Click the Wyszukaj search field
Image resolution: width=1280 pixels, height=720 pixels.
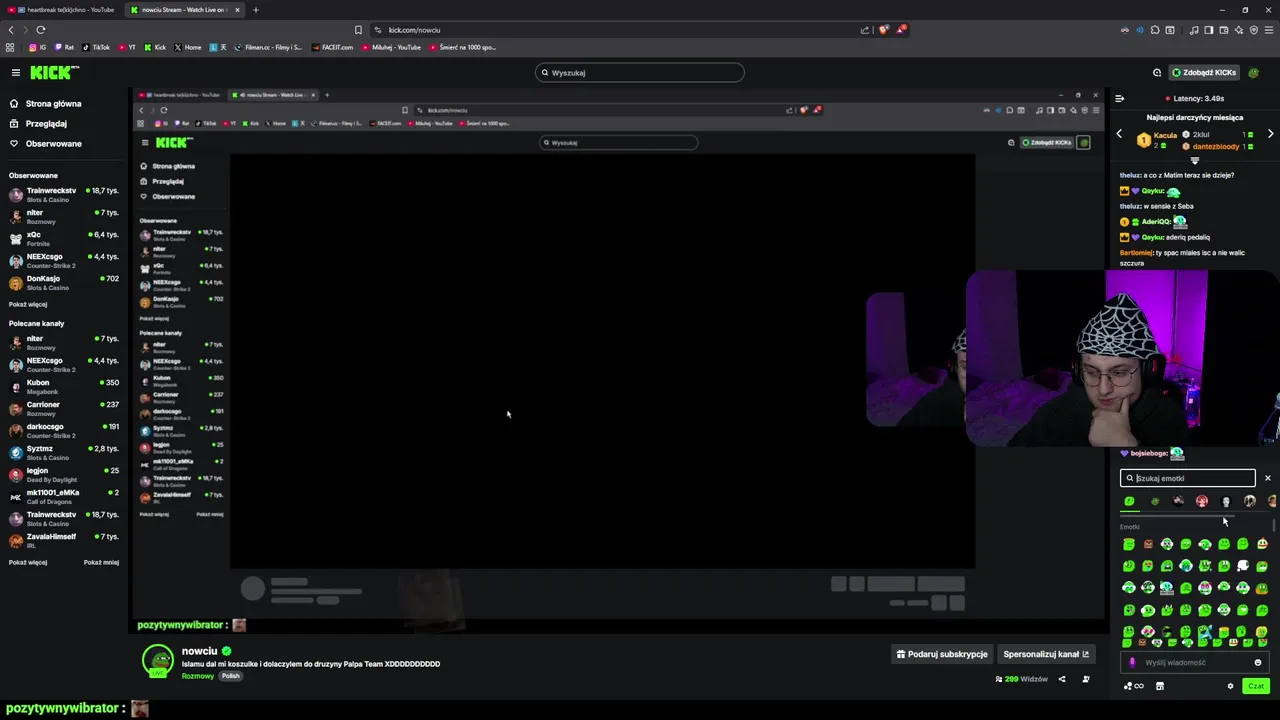[640, 72]
